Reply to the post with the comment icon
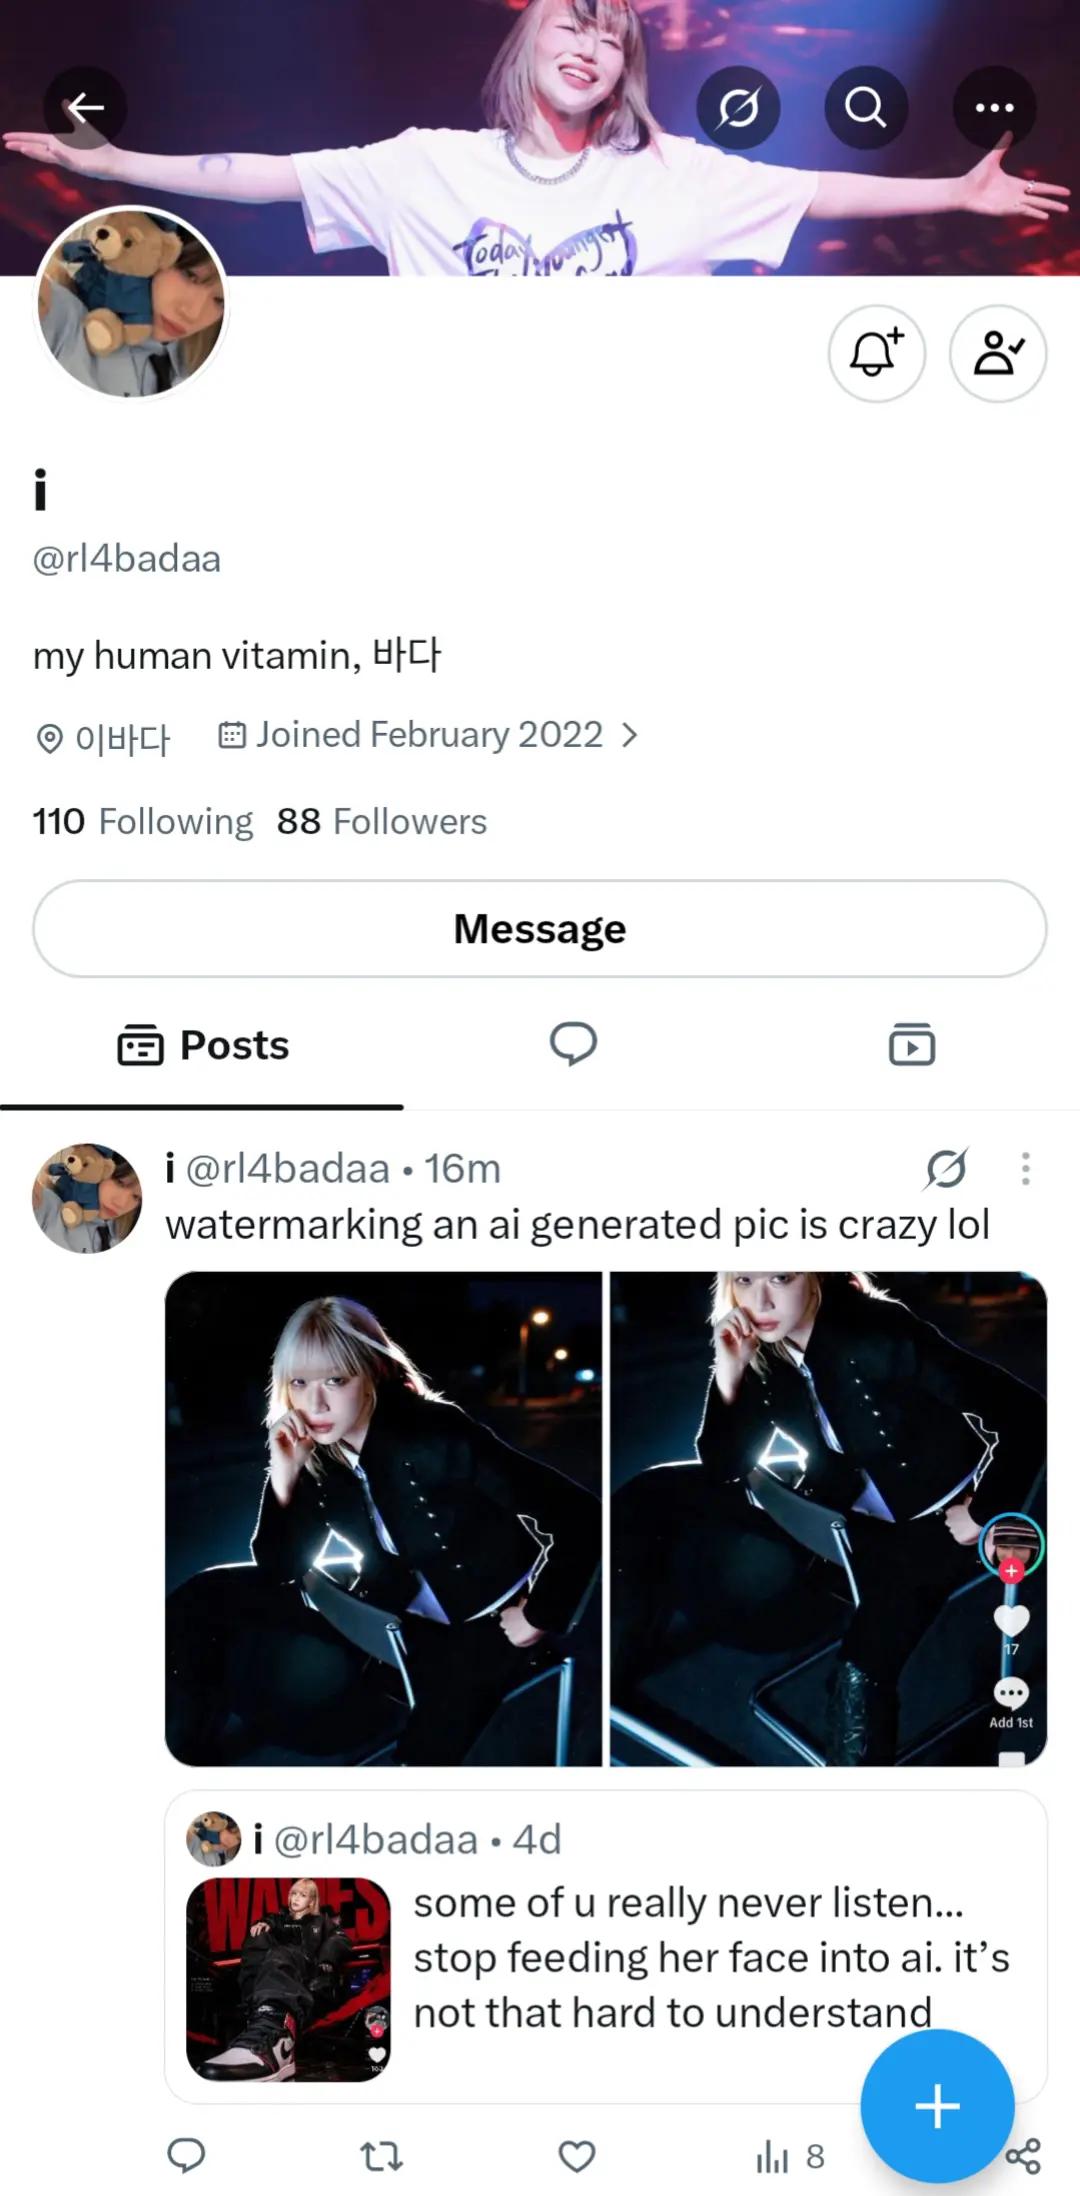The width and height of the screenshot is (1080, 2196). coord(186,2156)
